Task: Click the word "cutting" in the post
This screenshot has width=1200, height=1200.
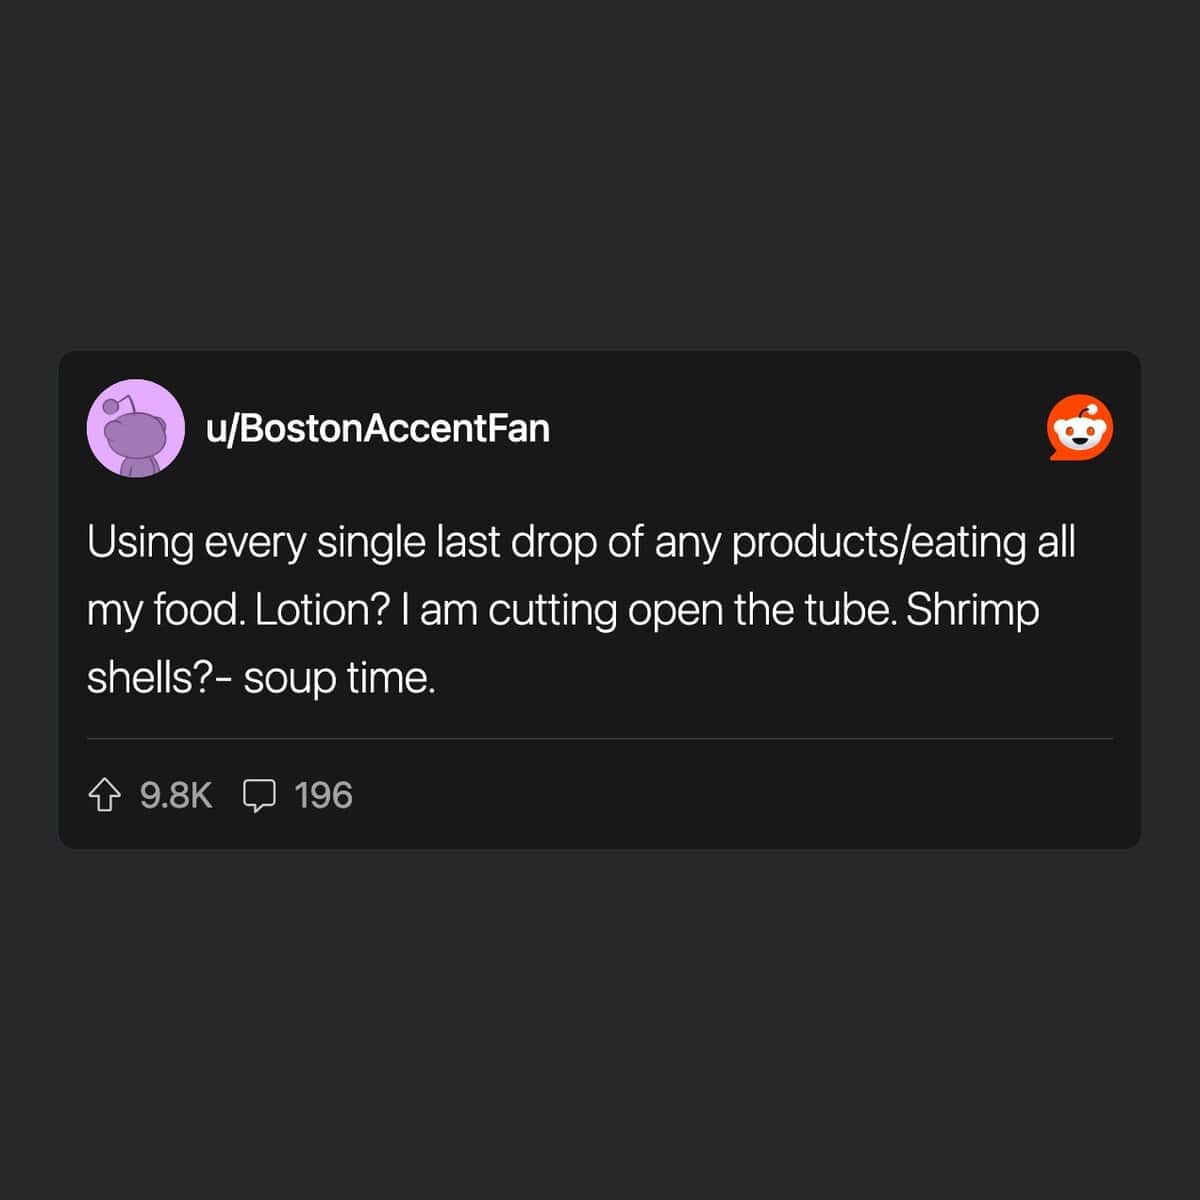Action: 551,610
